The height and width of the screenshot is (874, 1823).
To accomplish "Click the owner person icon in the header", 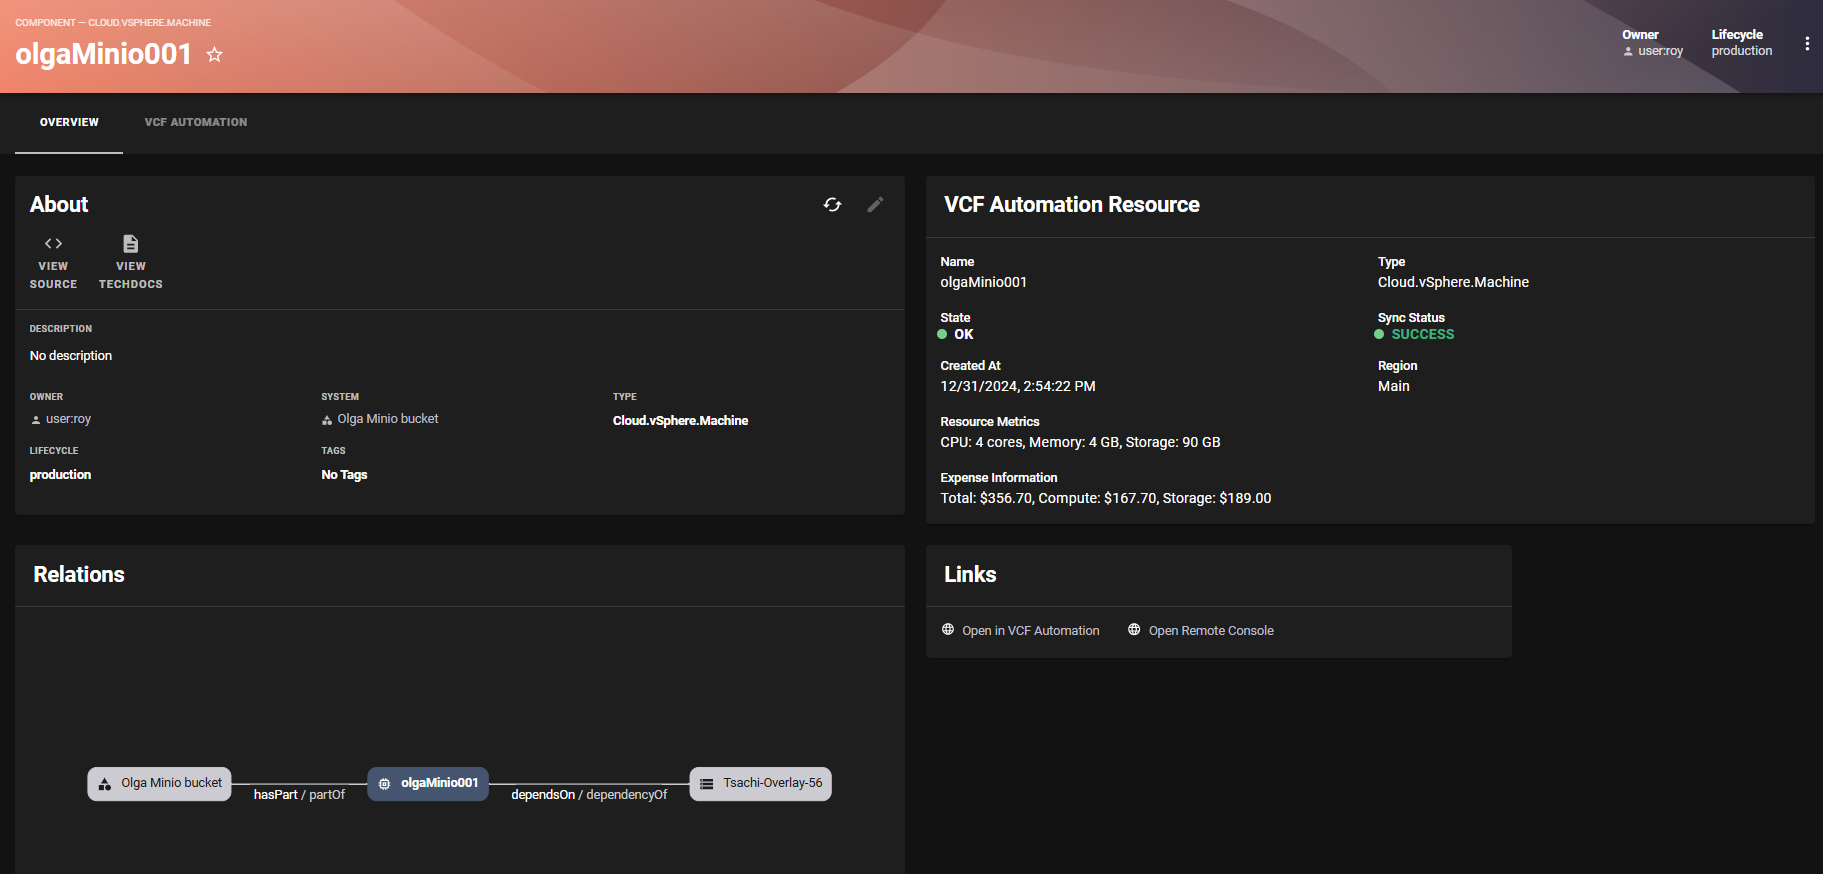I will click(x=1628, y=51).
